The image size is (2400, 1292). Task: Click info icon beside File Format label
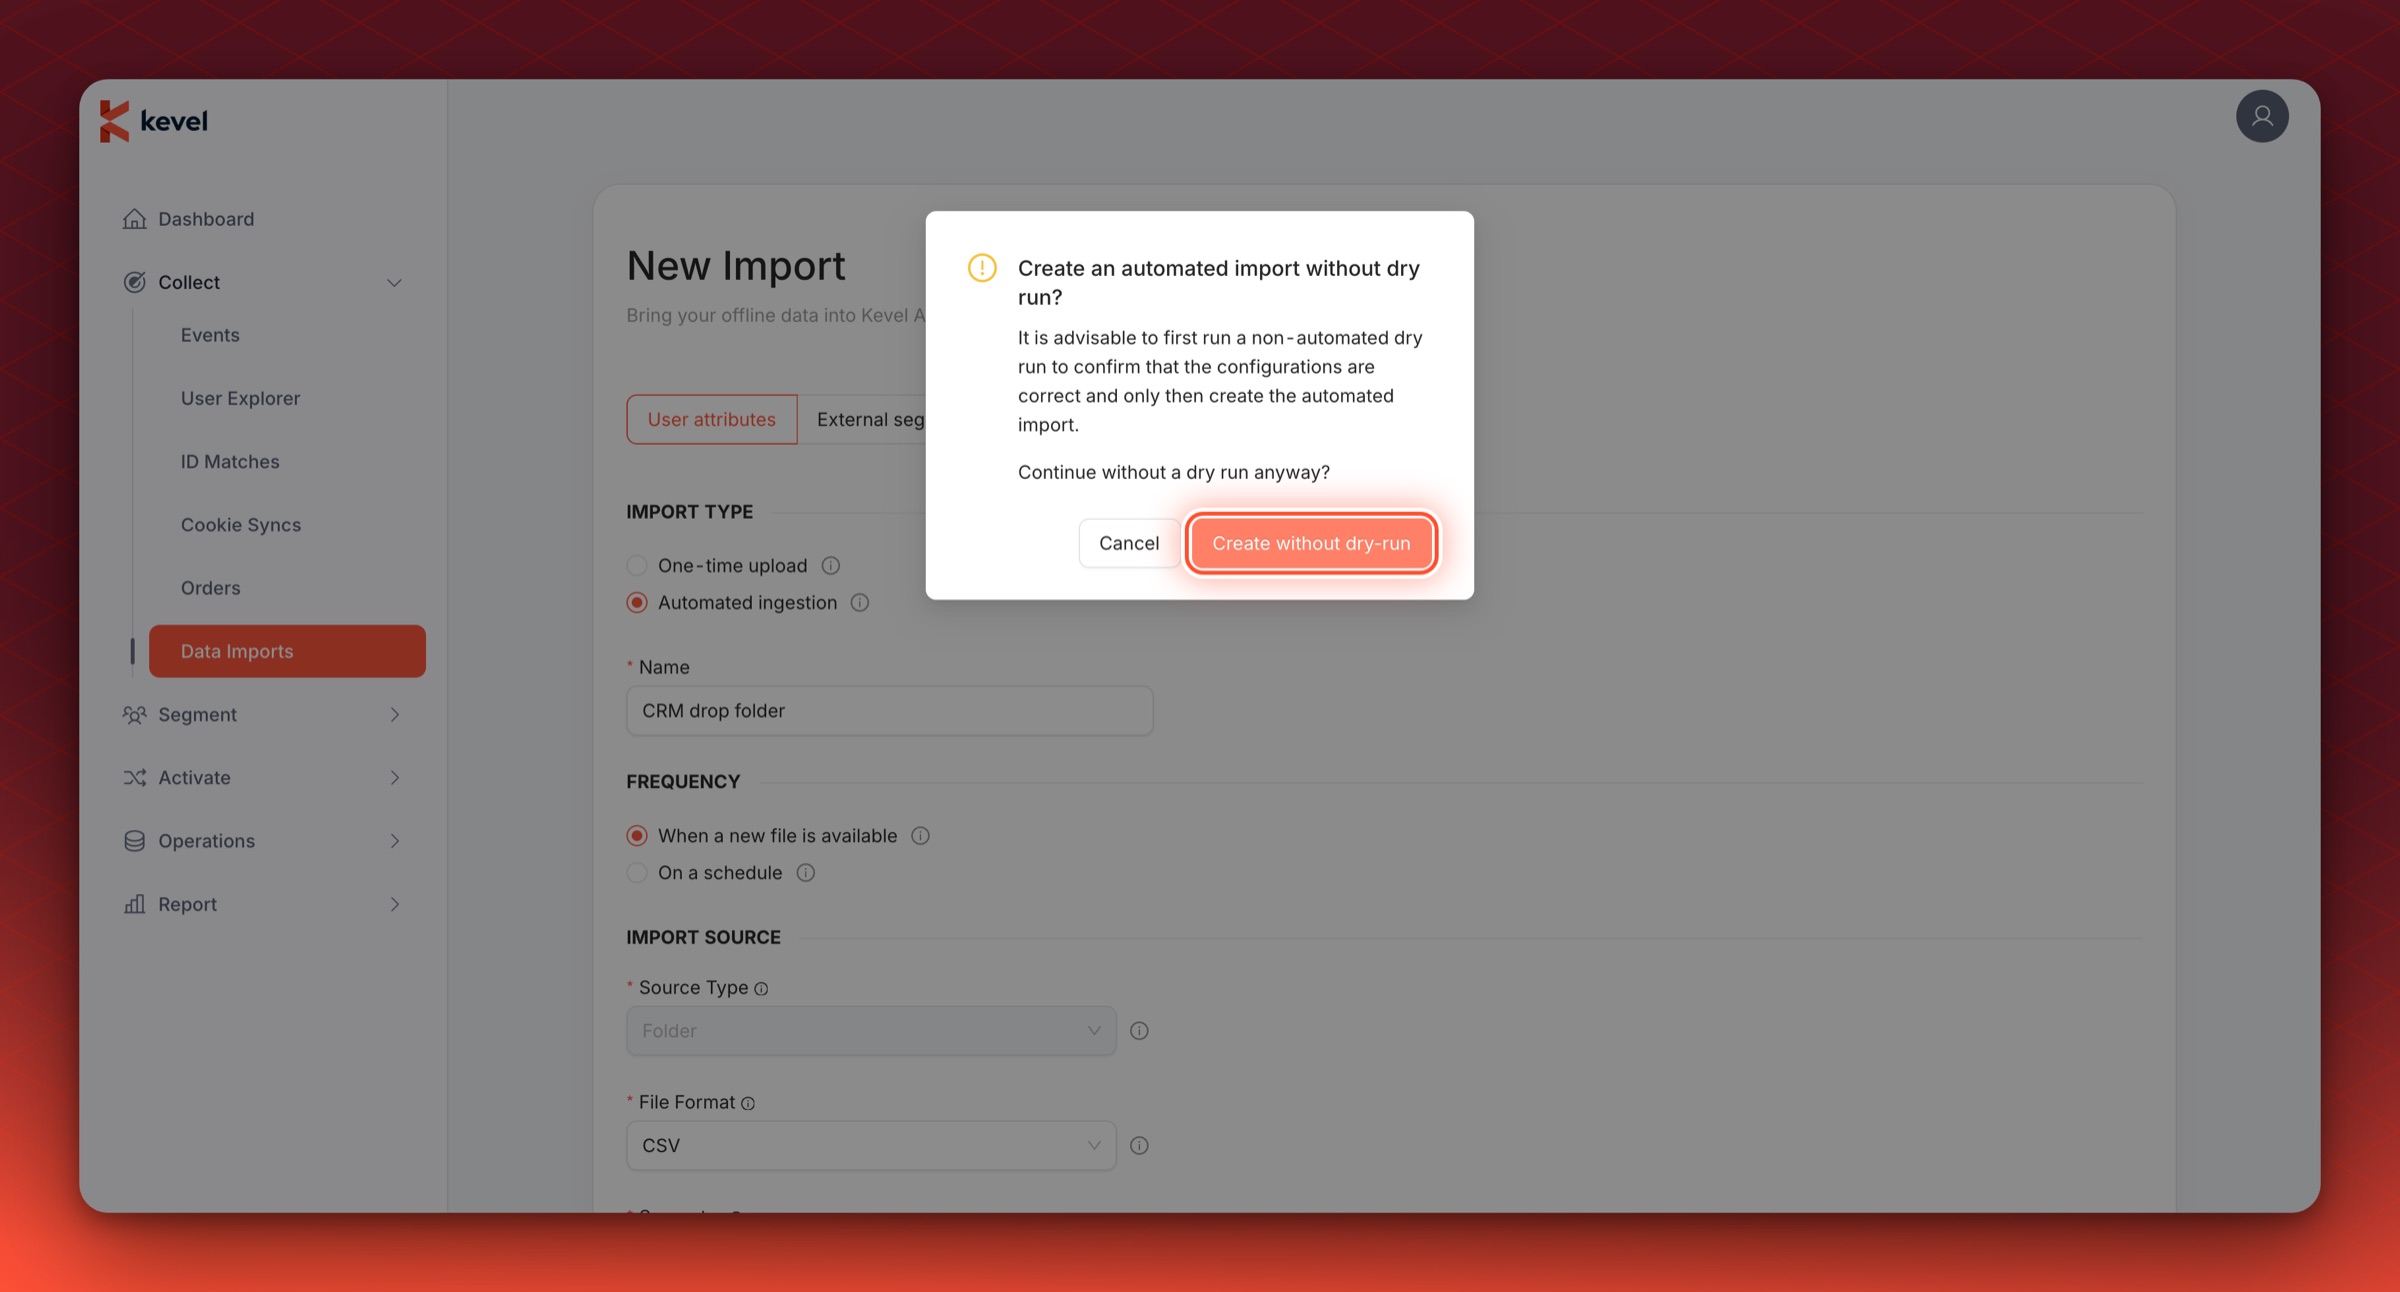748,1104
